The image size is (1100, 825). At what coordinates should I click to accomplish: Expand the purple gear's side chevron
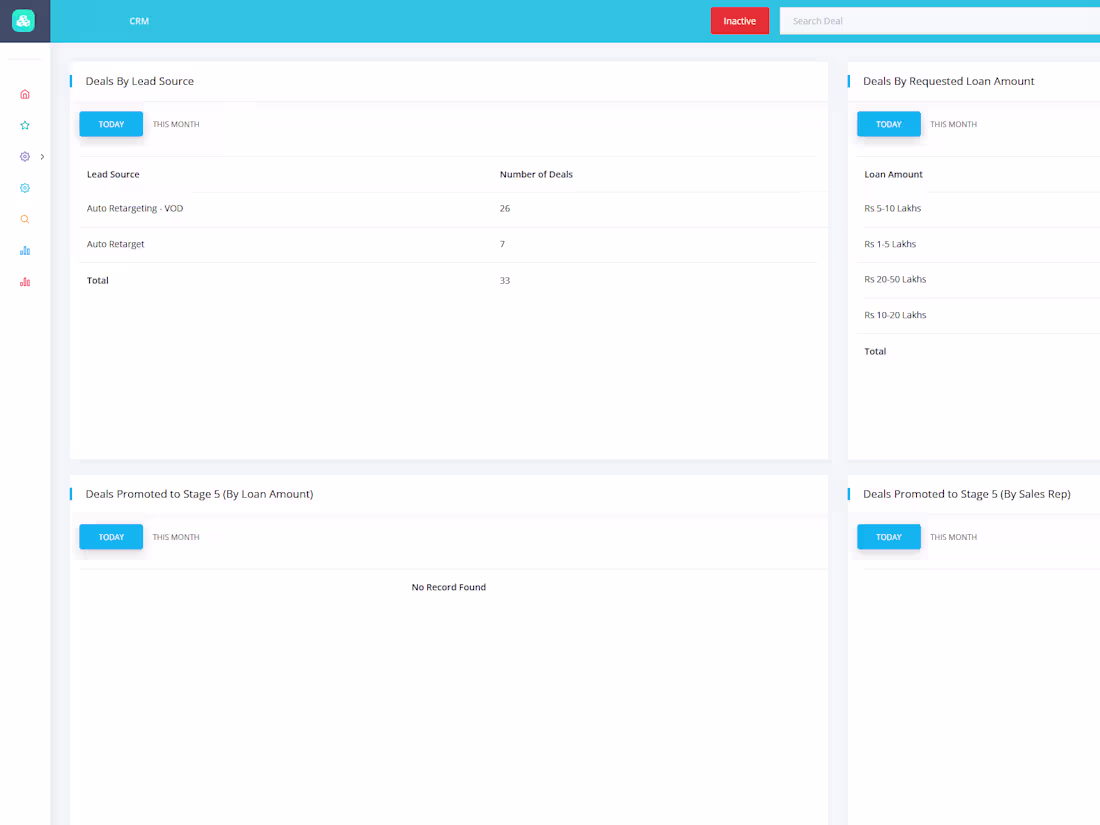pos(42,156)
